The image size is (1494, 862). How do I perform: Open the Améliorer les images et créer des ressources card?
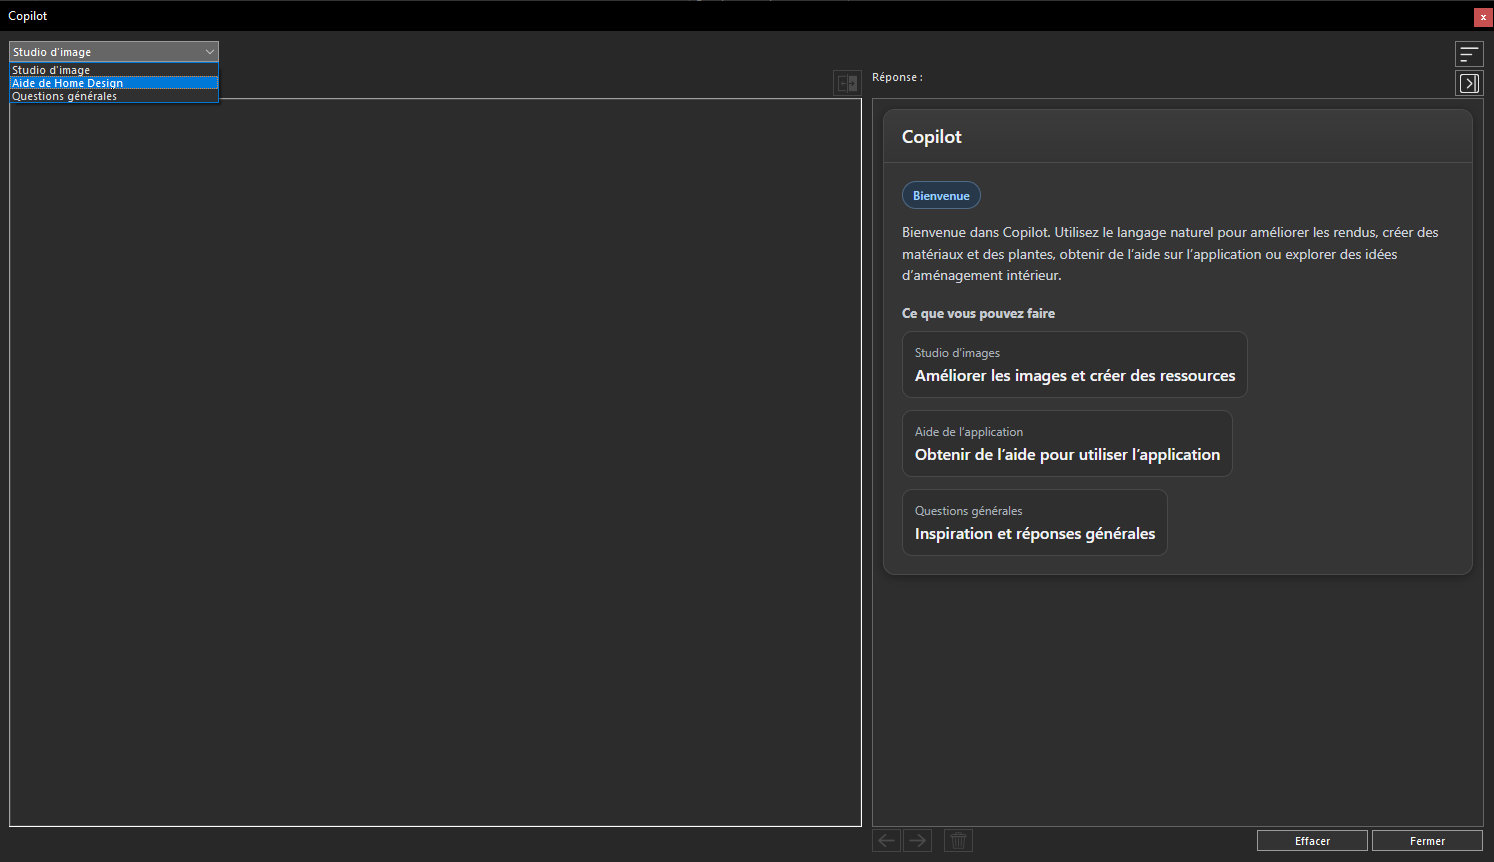pyautogui.click(x=1075, y=365)
